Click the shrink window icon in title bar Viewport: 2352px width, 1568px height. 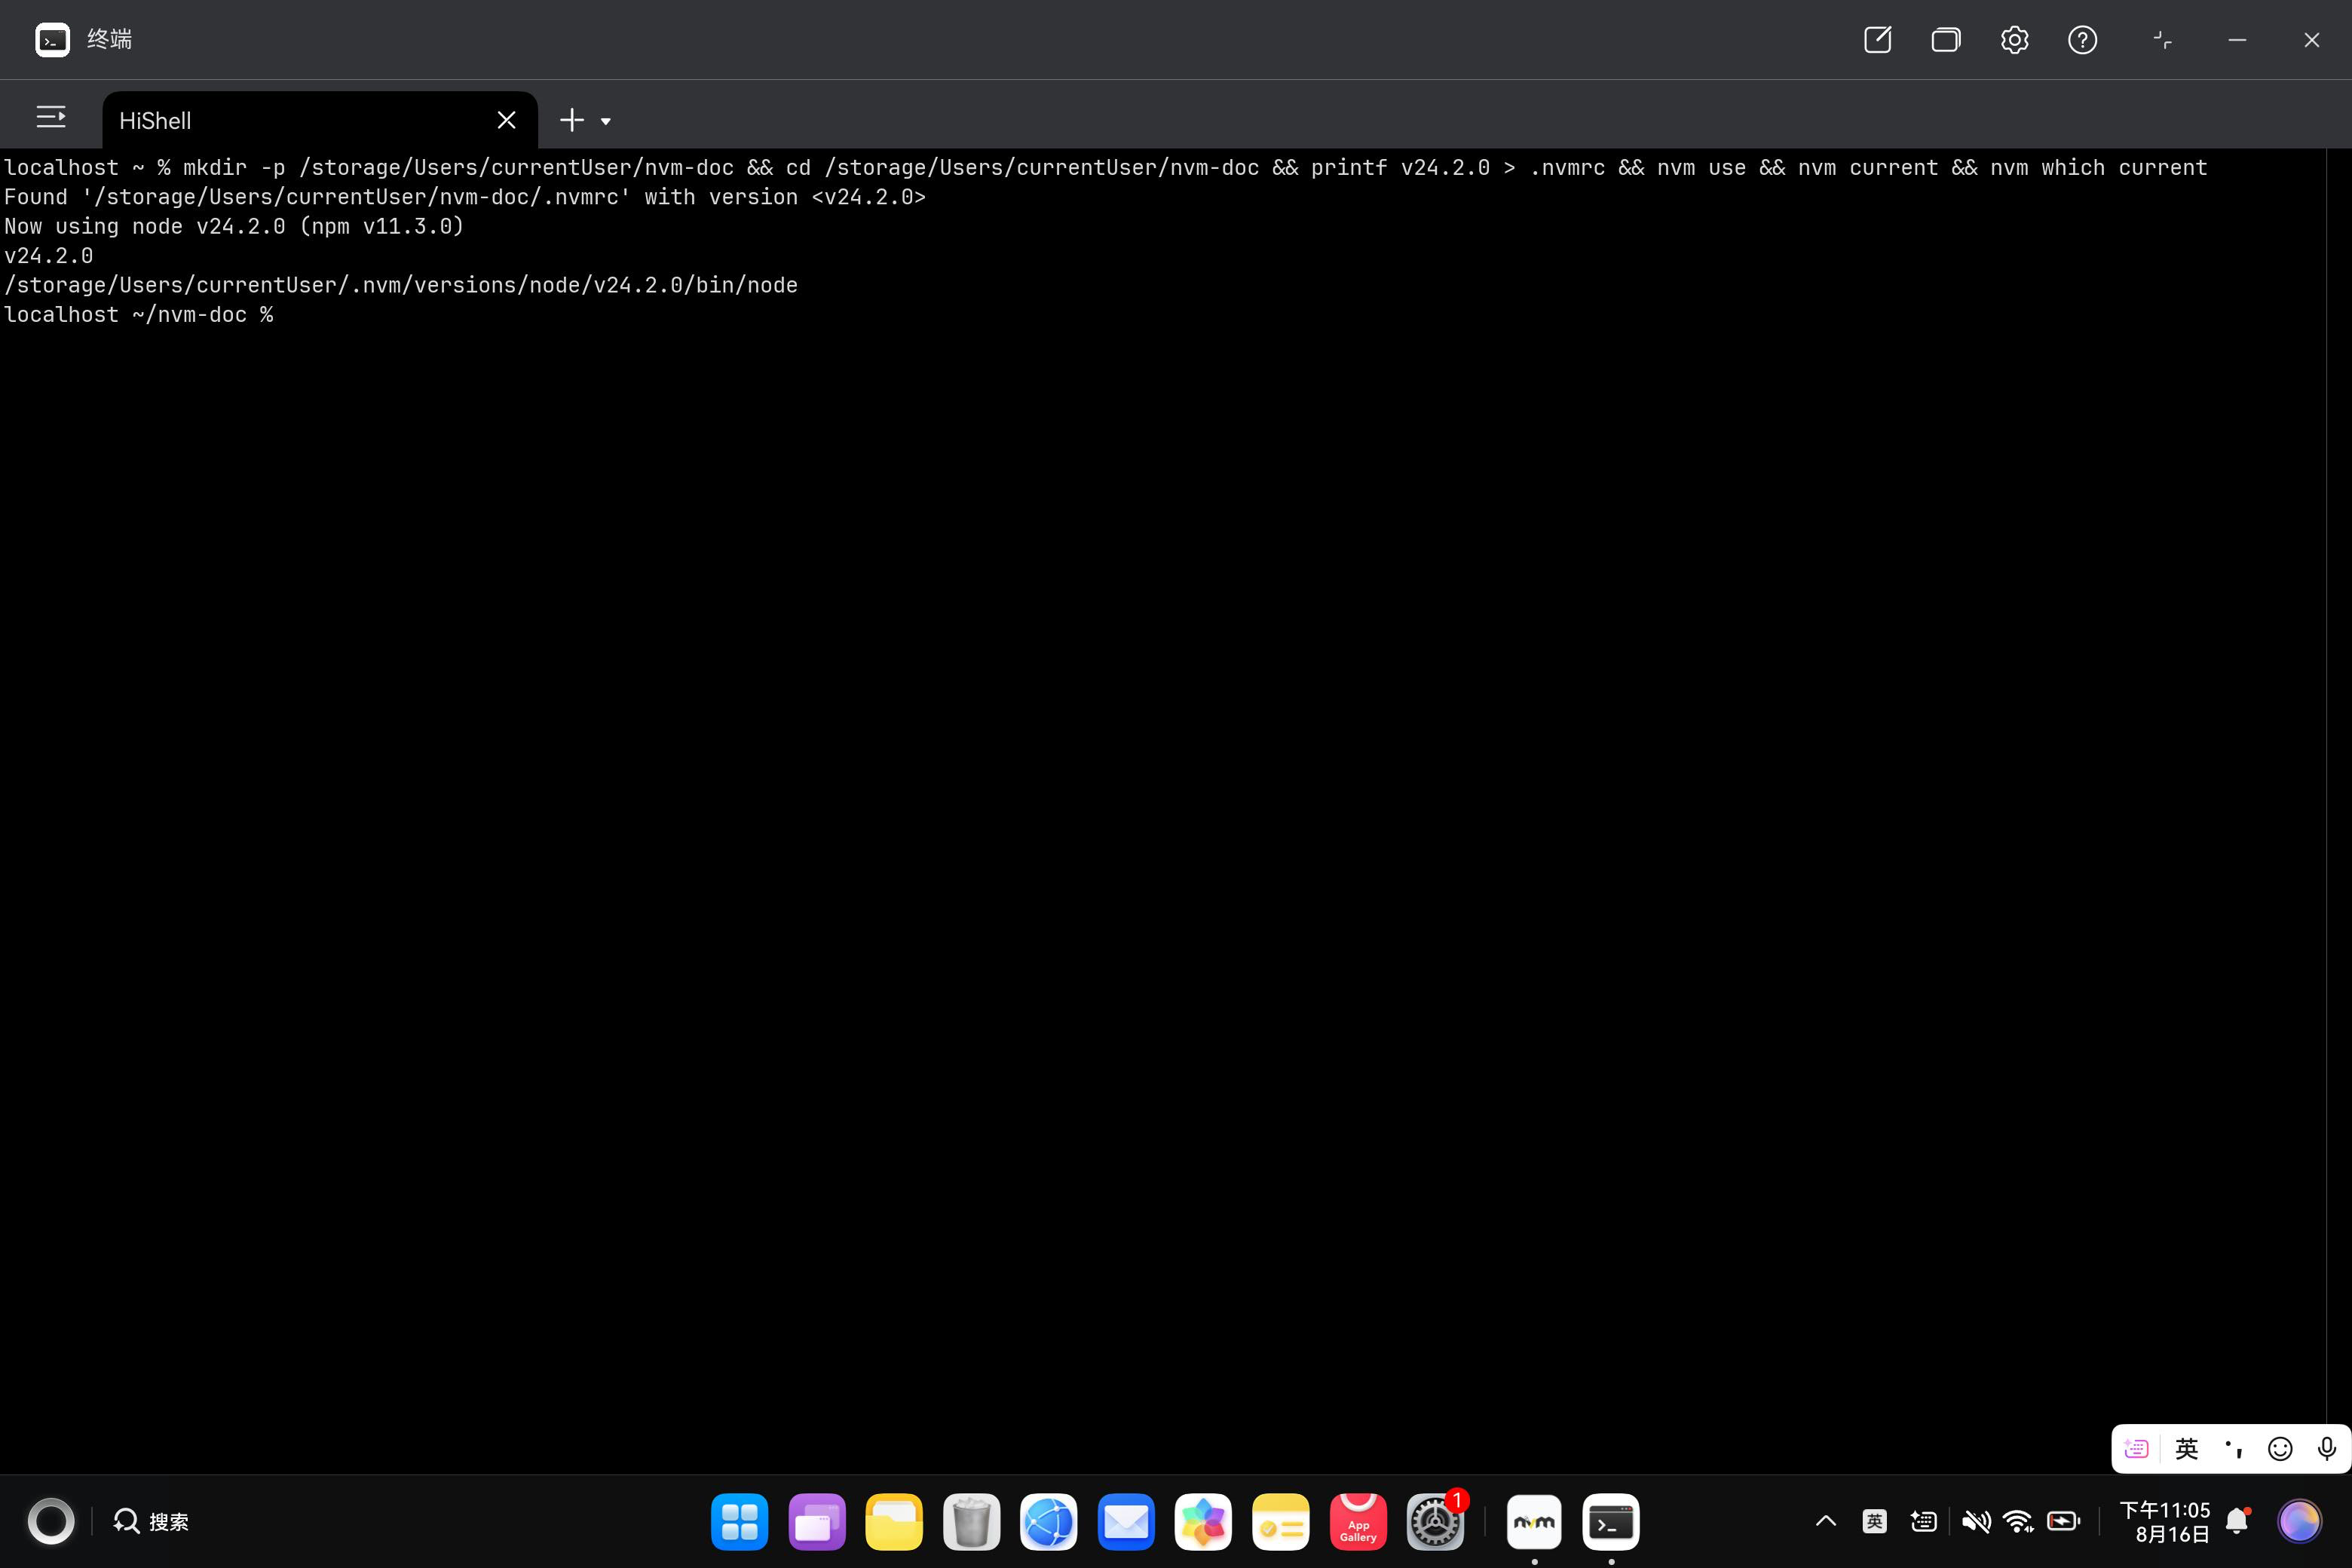2163,40
